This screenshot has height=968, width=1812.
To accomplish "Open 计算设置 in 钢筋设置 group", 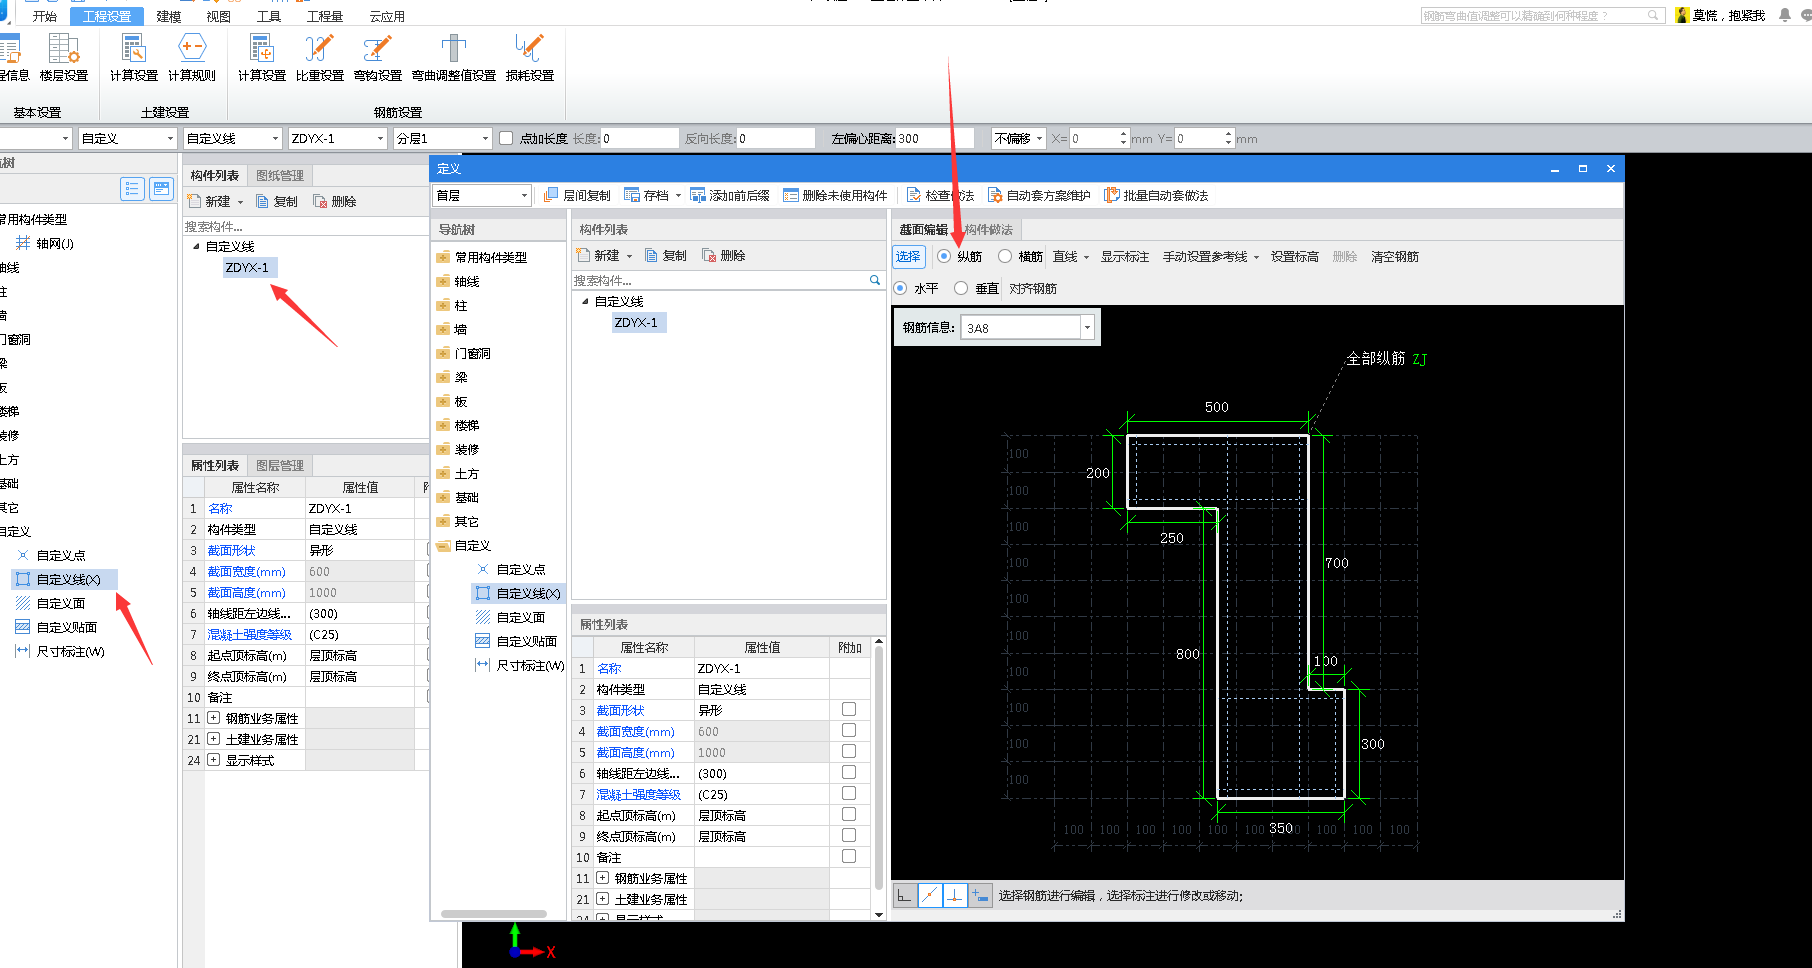I will (262, 58).
